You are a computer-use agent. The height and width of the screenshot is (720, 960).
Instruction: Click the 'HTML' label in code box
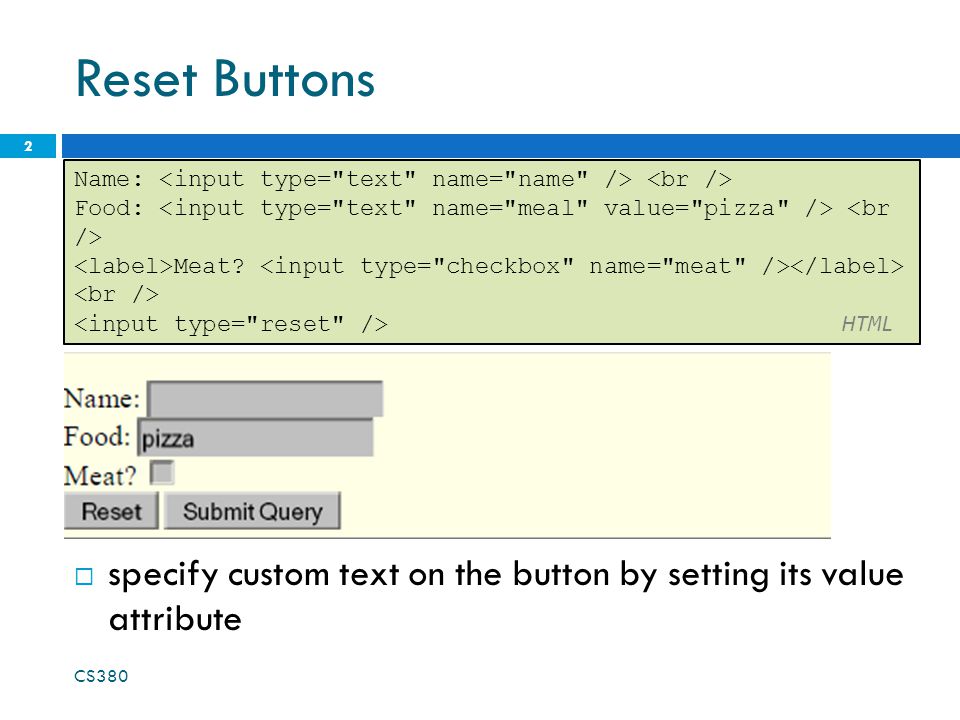(x=866, y=323)
